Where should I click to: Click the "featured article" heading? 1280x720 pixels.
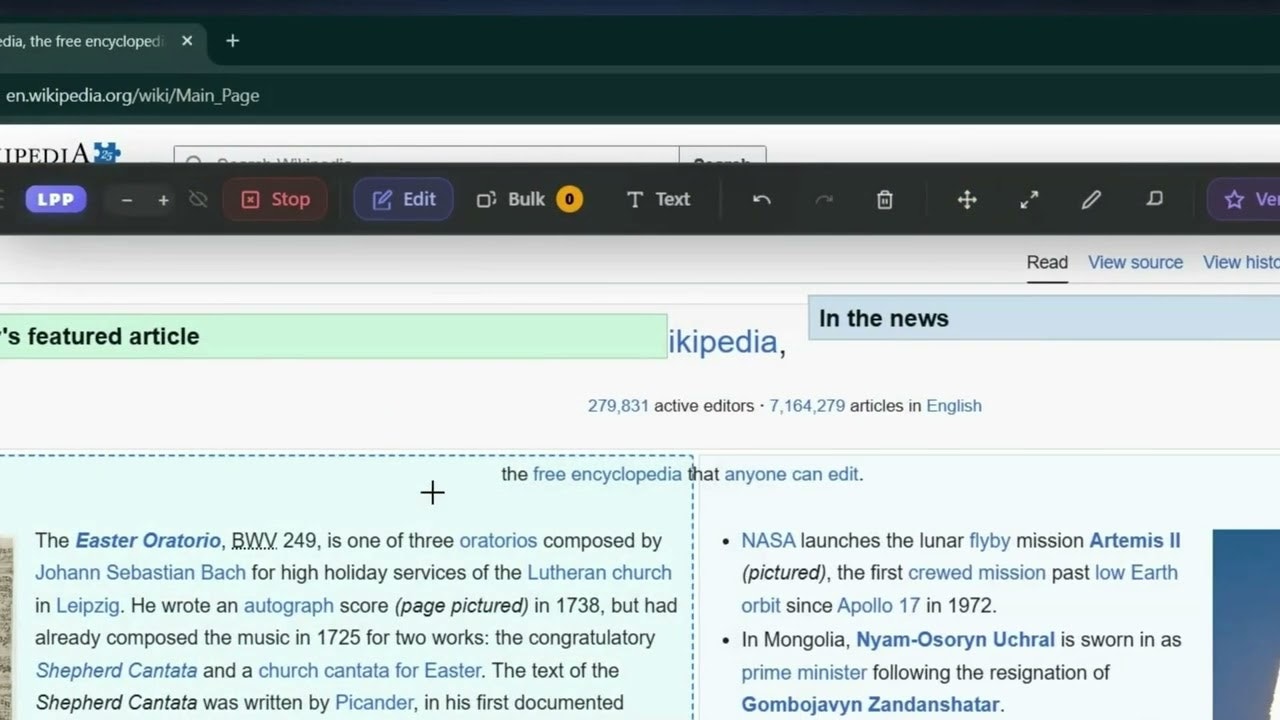click(100, 337)
